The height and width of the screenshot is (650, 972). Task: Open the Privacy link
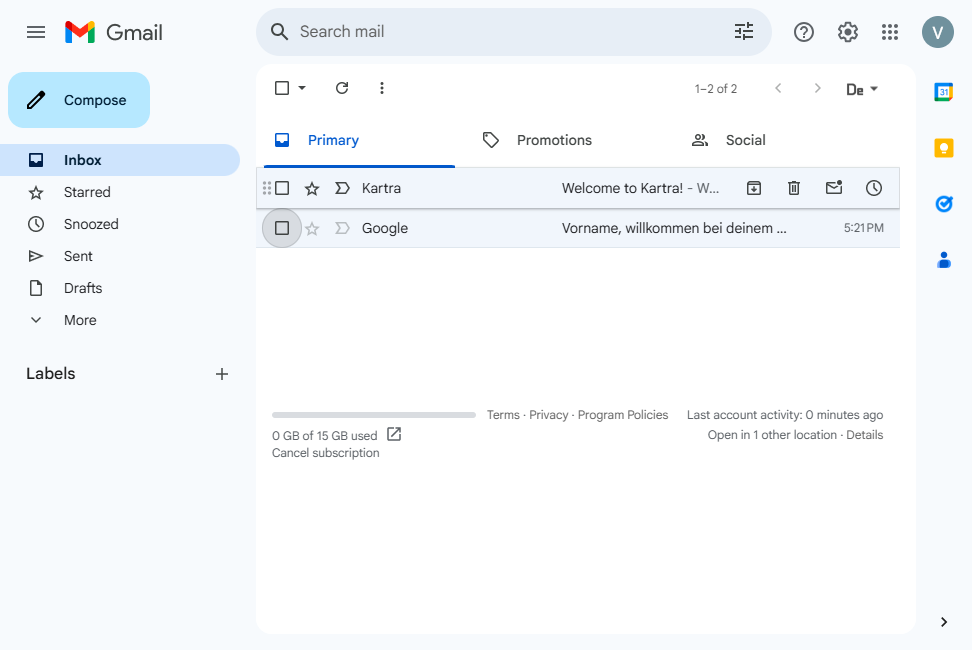549,415
